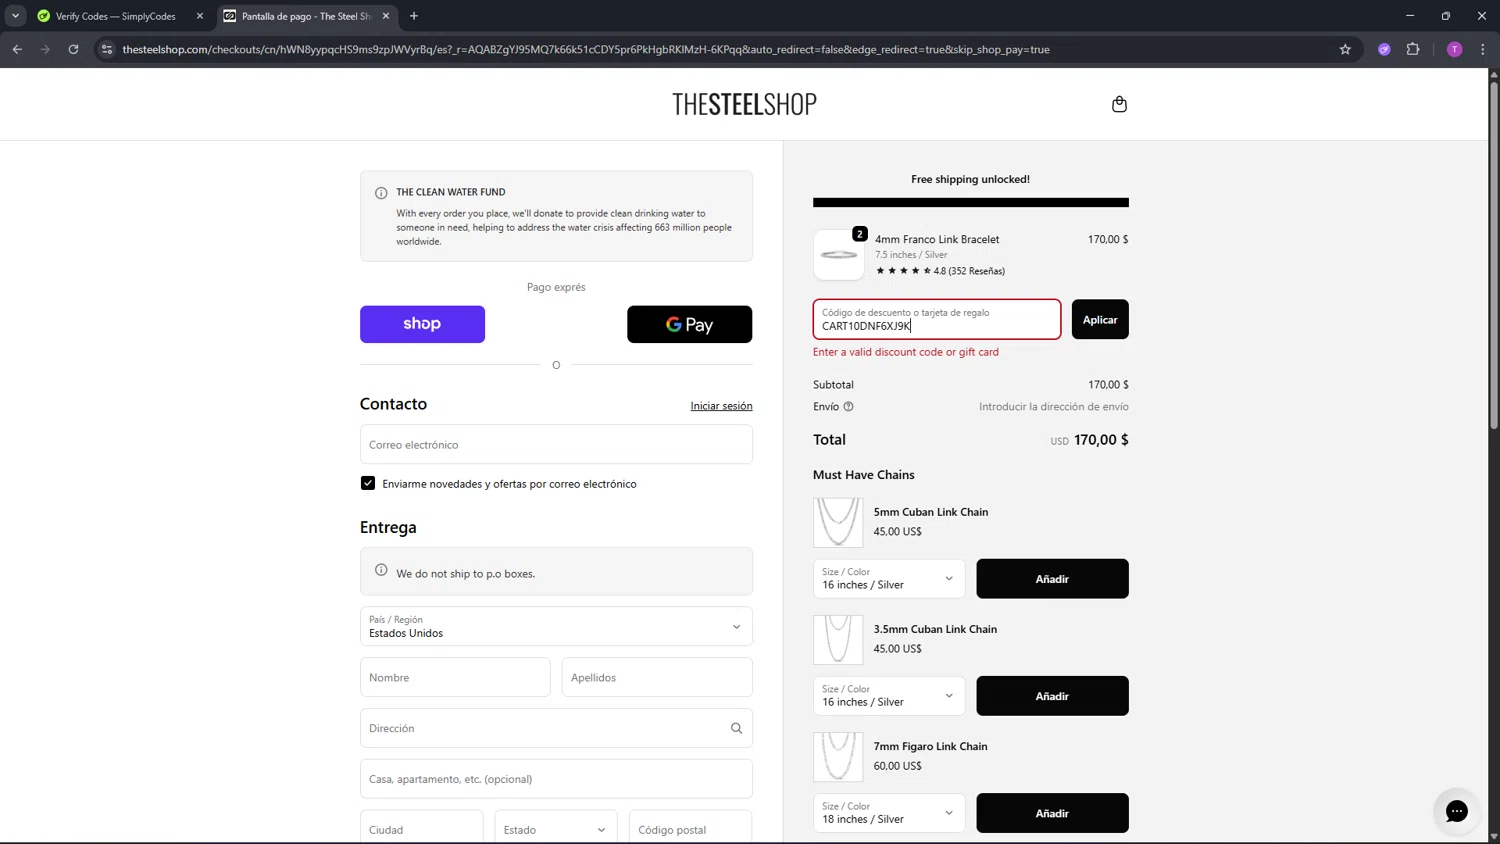Viewport: 1500px width, 844px height.
Task: Go forward in browser history
Action: click(x=45, y=49)
